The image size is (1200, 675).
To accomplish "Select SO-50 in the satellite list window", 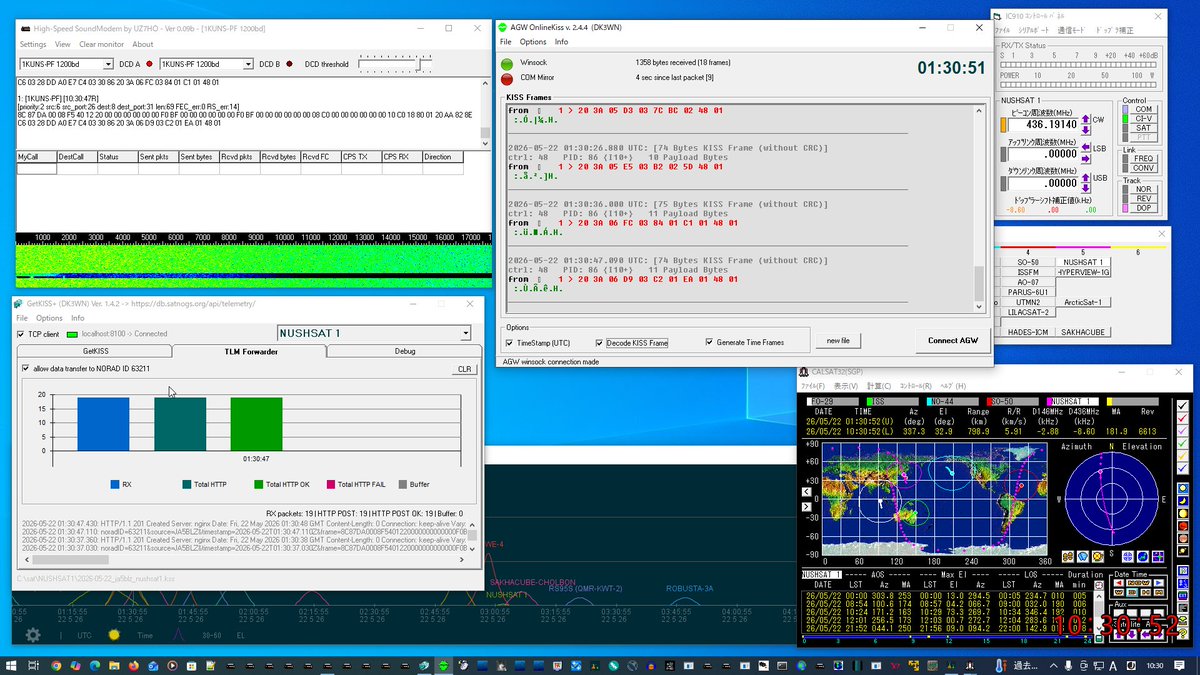I will tap(1028, 262).
